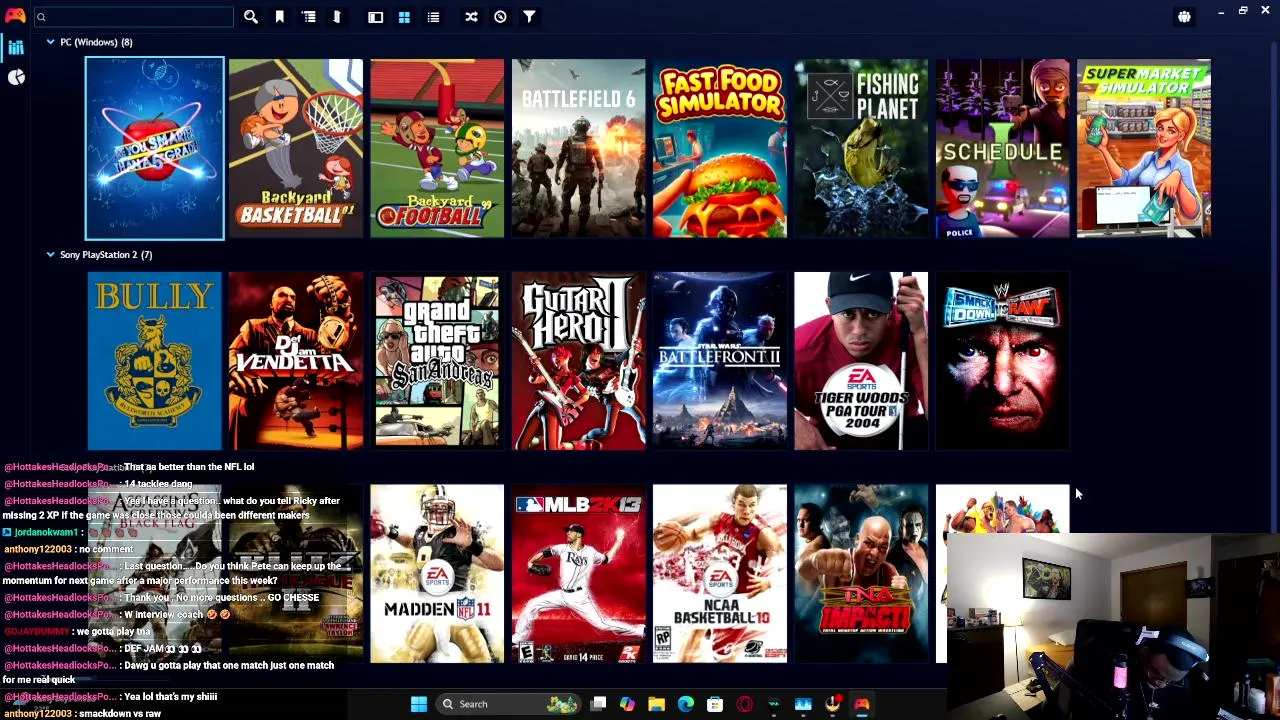Viewport: 1280px width, 720px height.
Task: Open Task View on the taskbar
Action: point(598,704)
